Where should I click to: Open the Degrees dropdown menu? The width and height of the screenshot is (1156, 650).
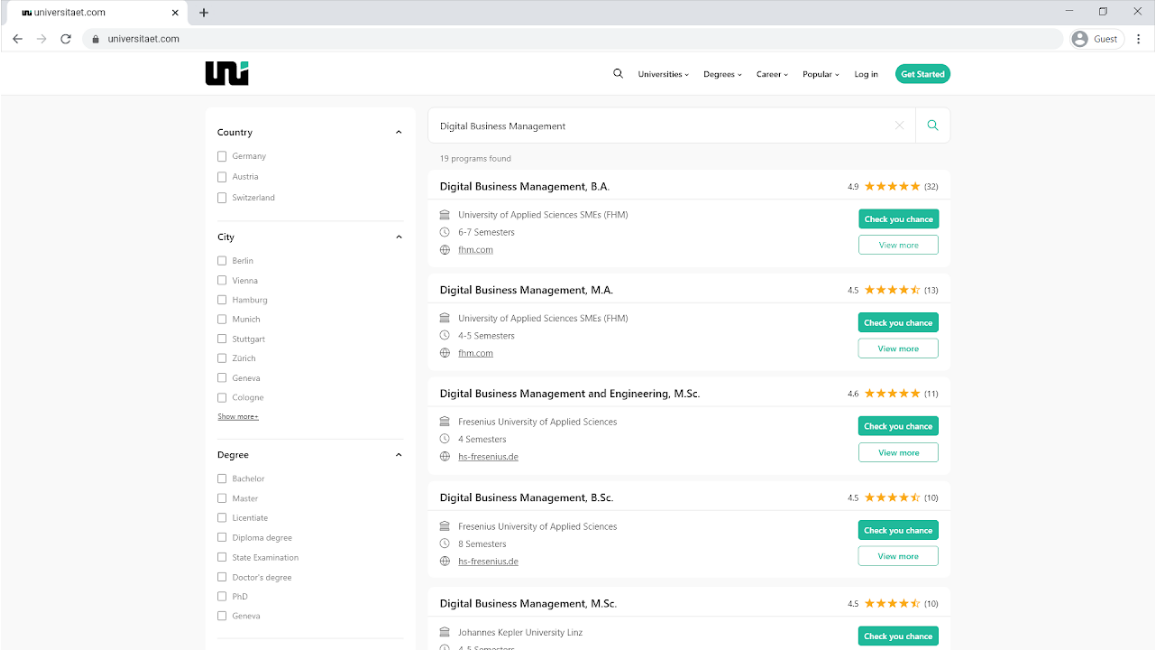coord(722,74)
